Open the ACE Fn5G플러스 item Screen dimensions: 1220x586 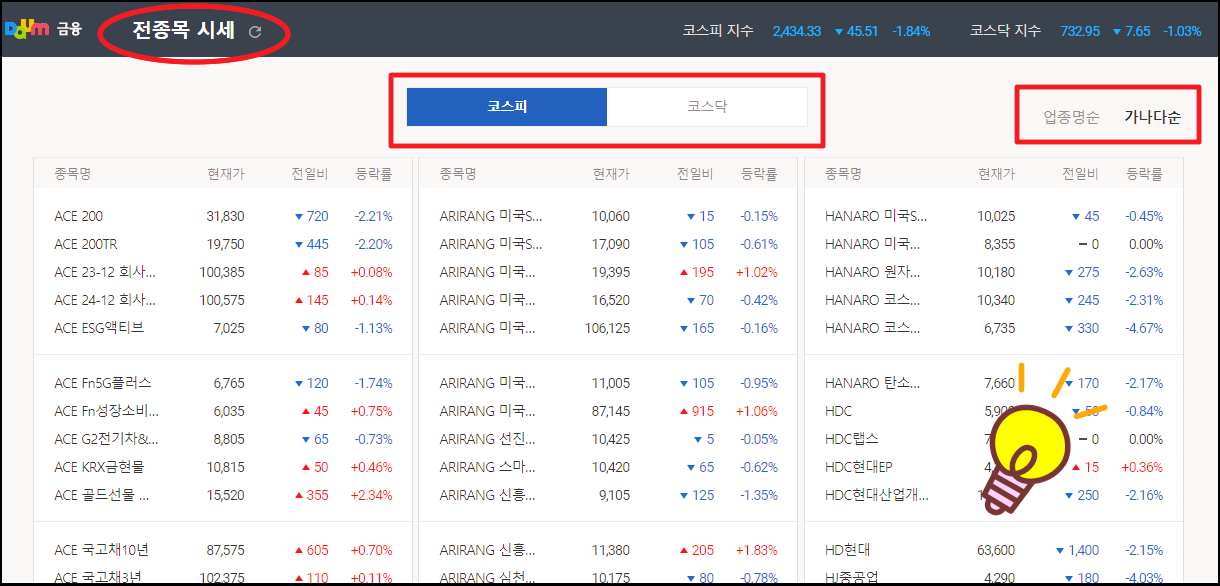click(x=101, y=383)
